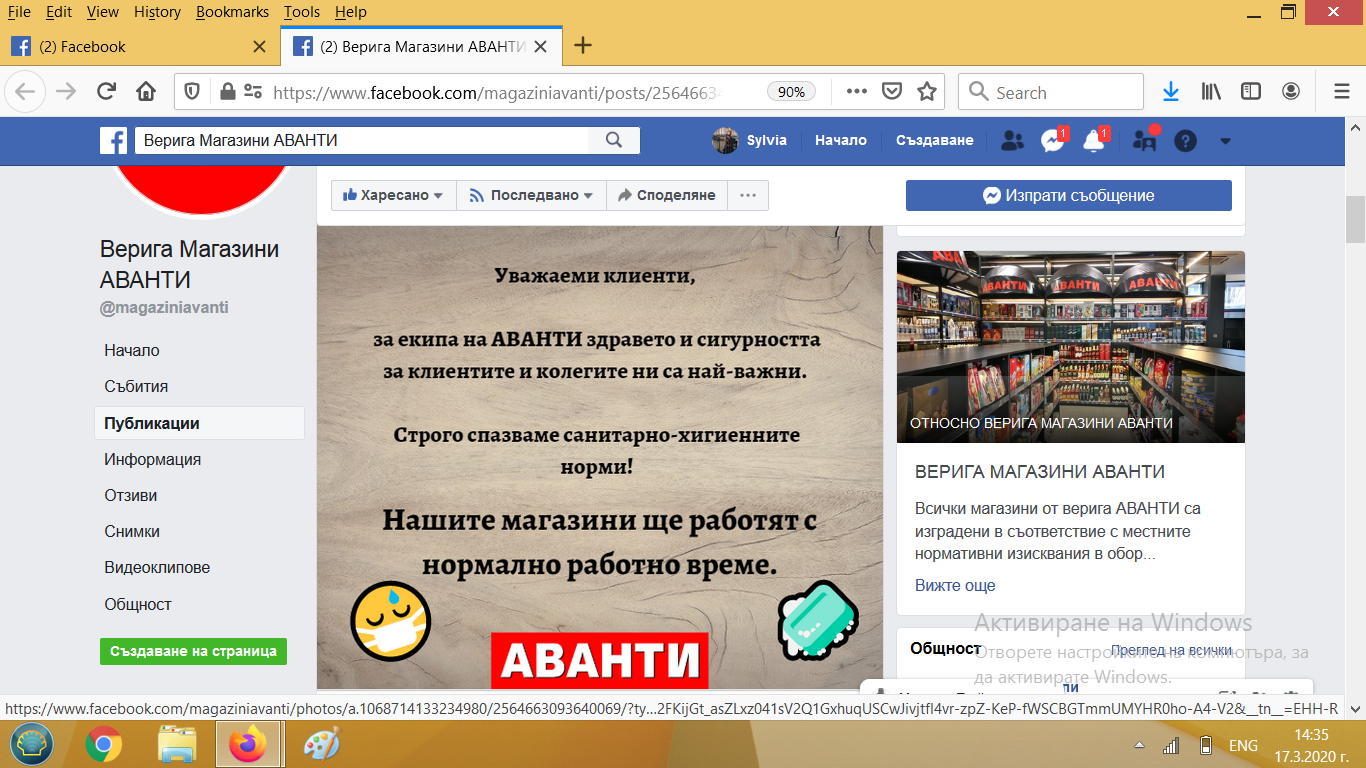Click the Firefox Search box
Screen dimensions: 1366x768
[1051, 92]
